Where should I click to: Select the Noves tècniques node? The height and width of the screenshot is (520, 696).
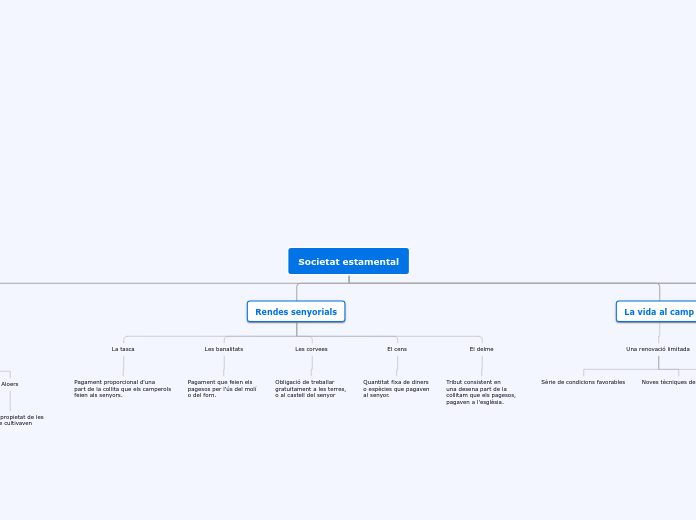click(668, 382)
